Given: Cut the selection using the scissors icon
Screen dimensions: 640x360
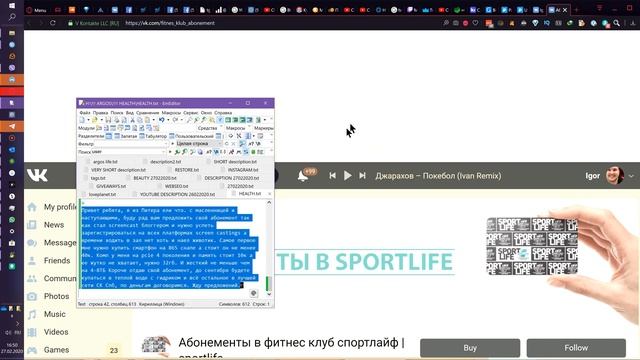Looking at the screenshot, I should click(132, 120).
